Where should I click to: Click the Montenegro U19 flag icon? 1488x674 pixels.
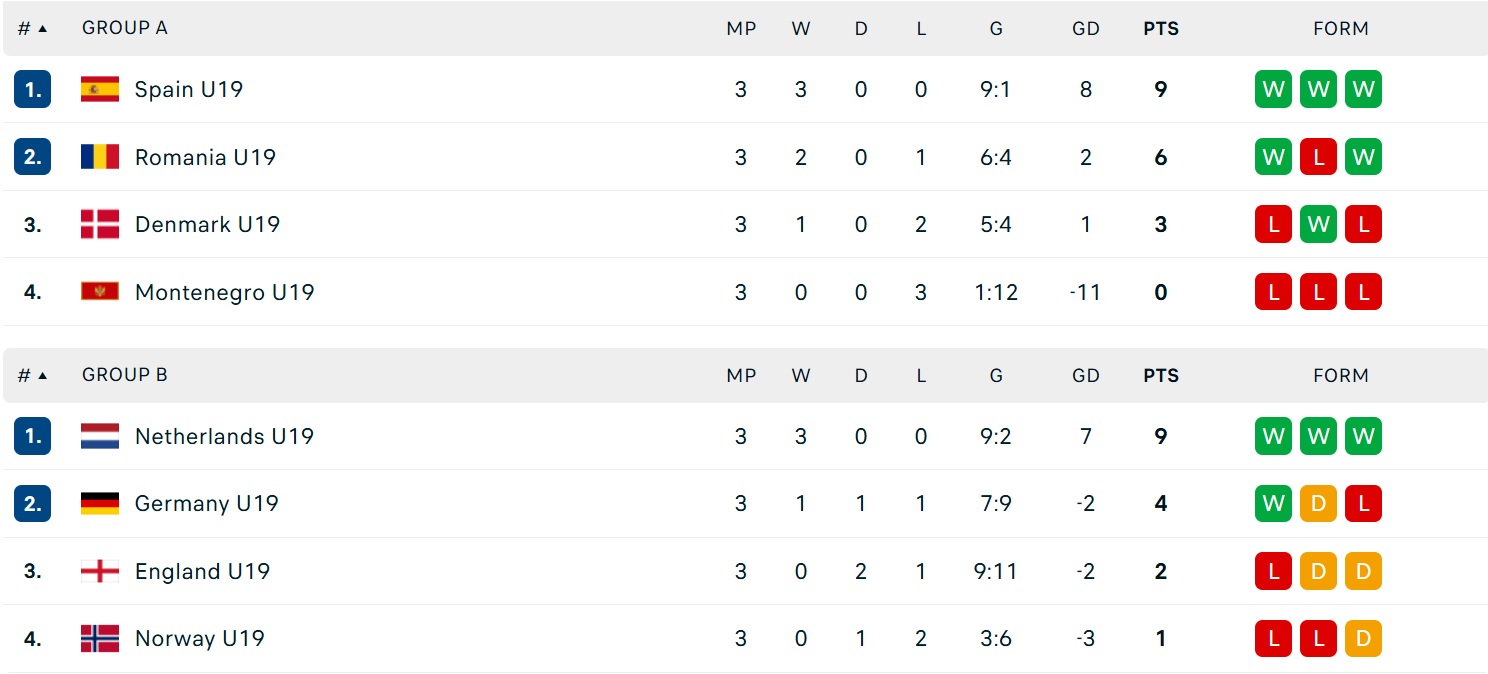pyautogui.click(x=100, y=292)
